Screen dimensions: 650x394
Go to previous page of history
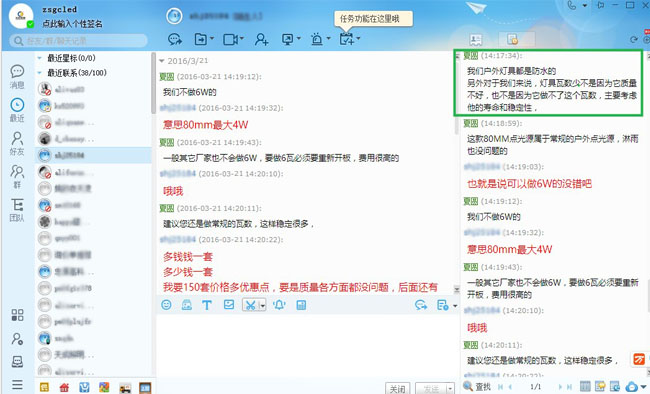click(510, 387)
